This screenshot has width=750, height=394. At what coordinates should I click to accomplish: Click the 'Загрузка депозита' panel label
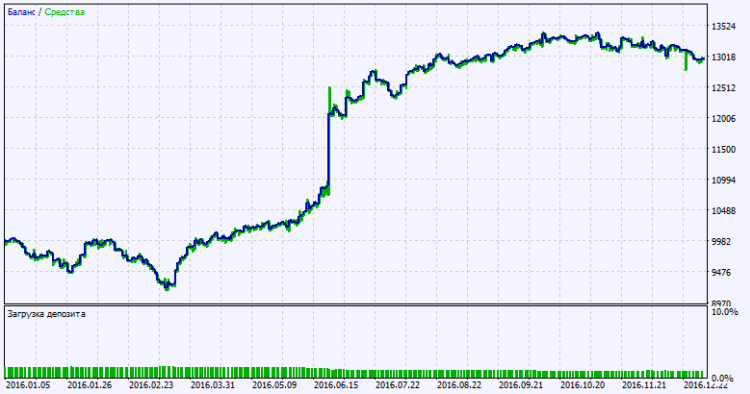(46, 314)
